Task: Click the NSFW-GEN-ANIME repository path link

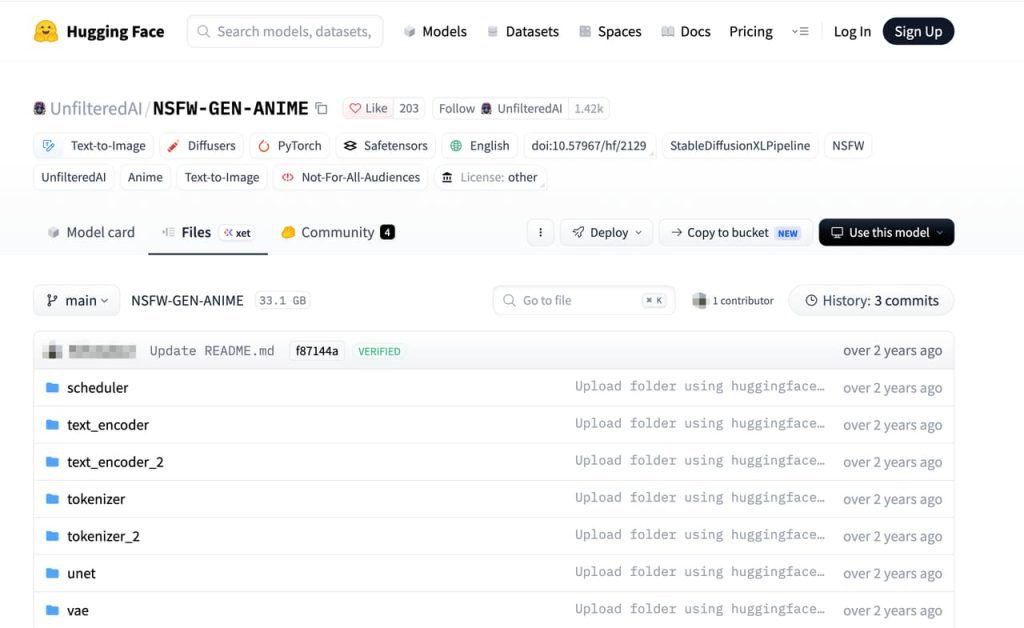Action: coord(187,300)
